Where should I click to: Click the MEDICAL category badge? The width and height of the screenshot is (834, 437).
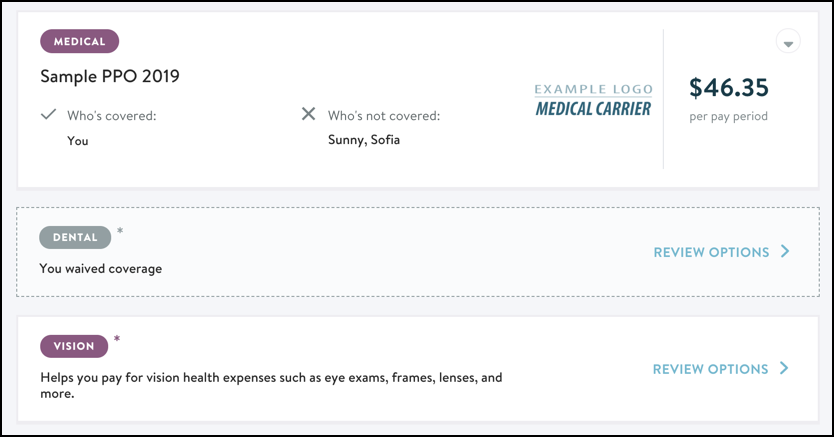click(79, 41)
